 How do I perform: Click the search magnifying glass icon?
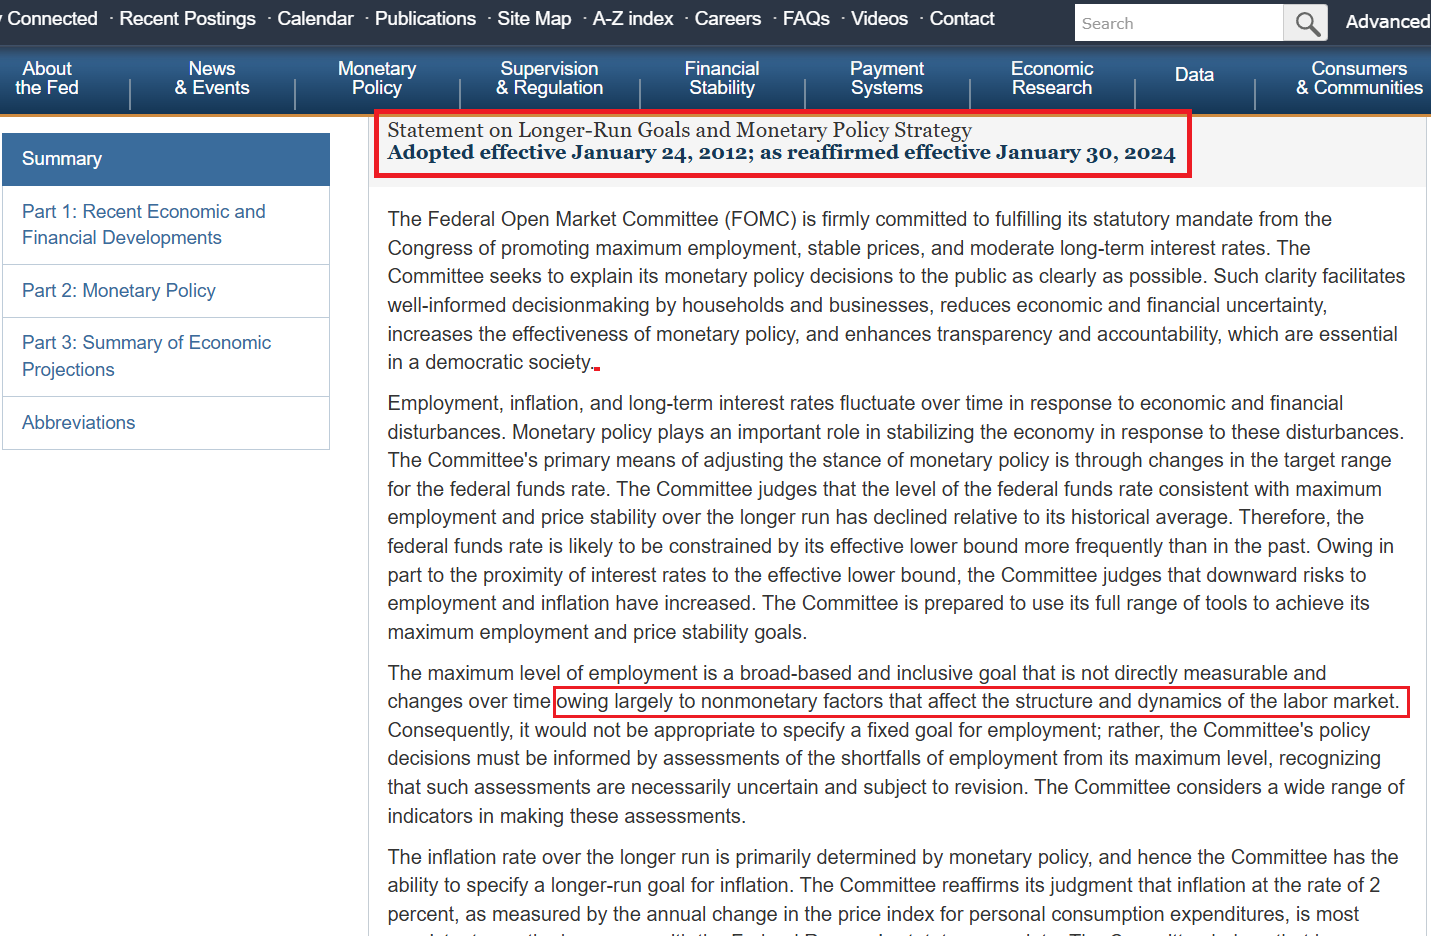pos(1306,23)
